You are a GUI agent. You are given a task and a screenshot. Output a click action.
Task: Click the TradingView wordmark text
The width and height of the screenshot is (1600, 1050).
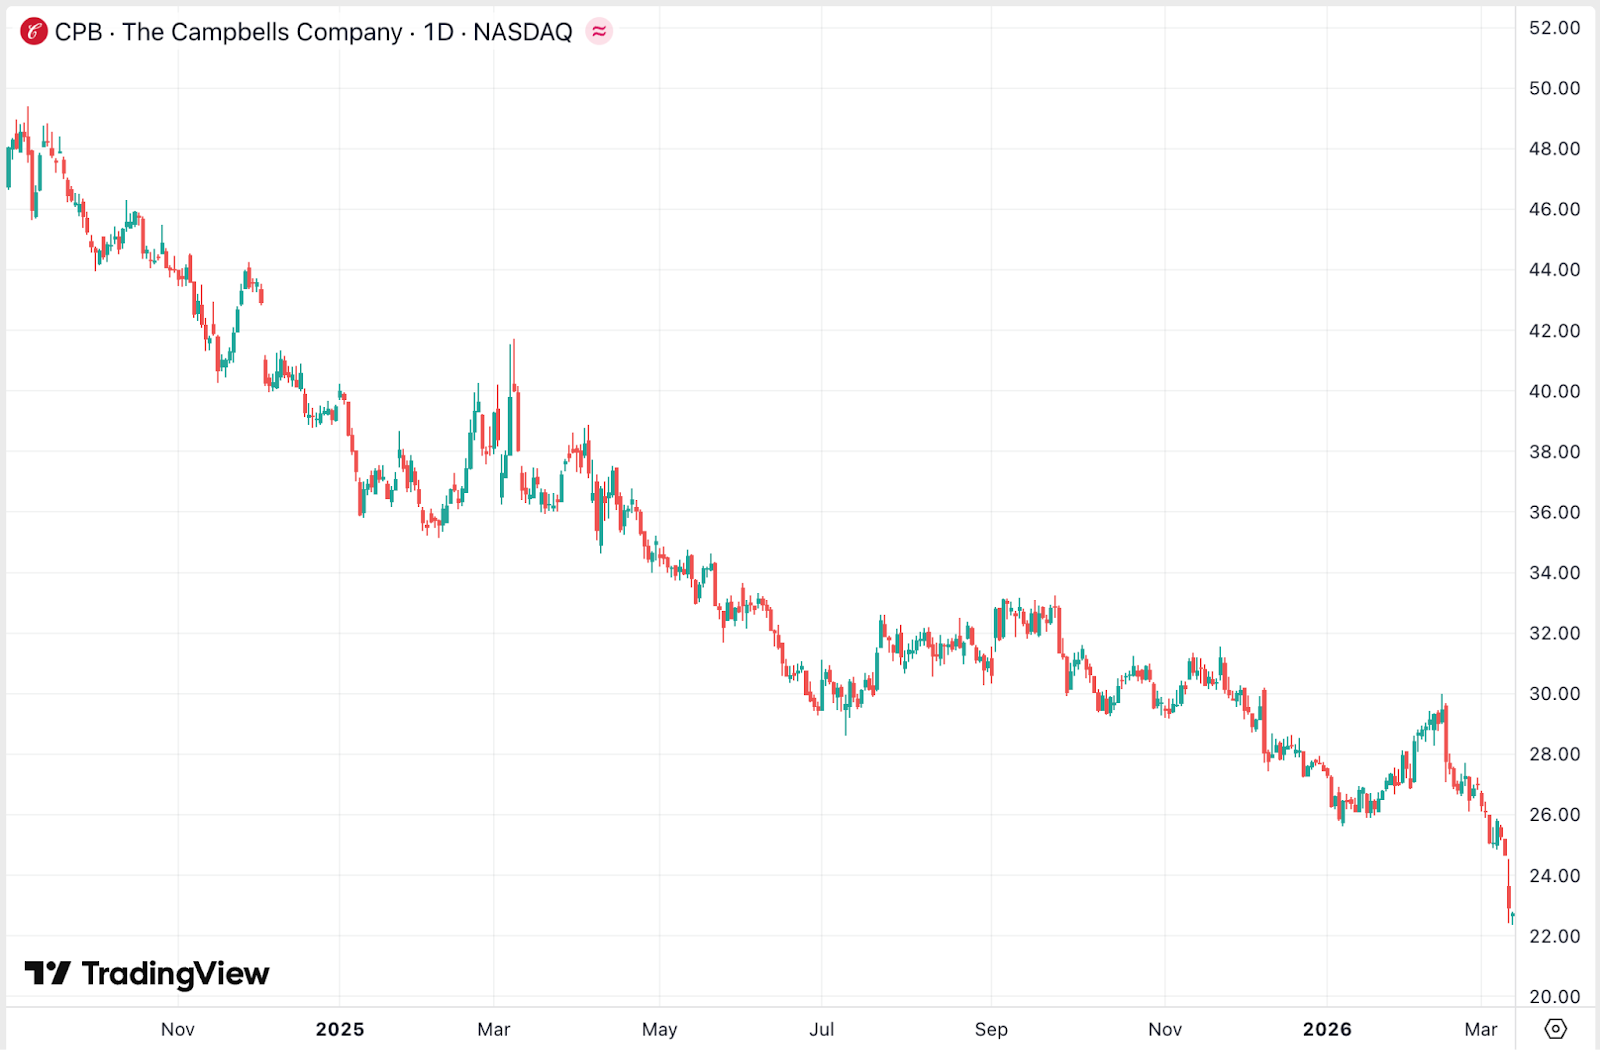pyautogui.click(x=175, y=973)
